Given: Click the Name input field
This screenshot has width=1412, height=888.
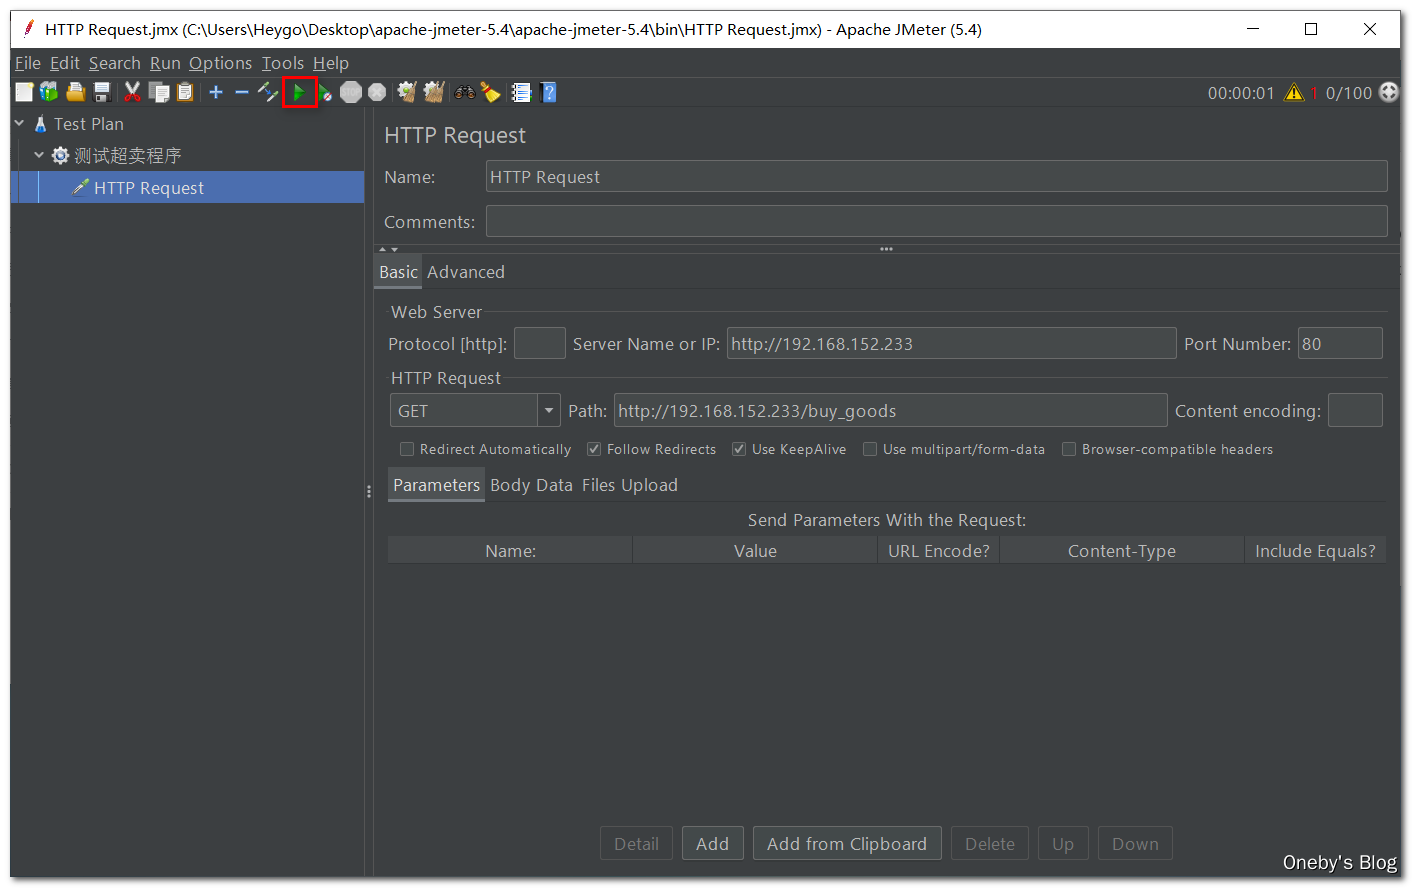Looking at the screenshot, I should point(936,176).
